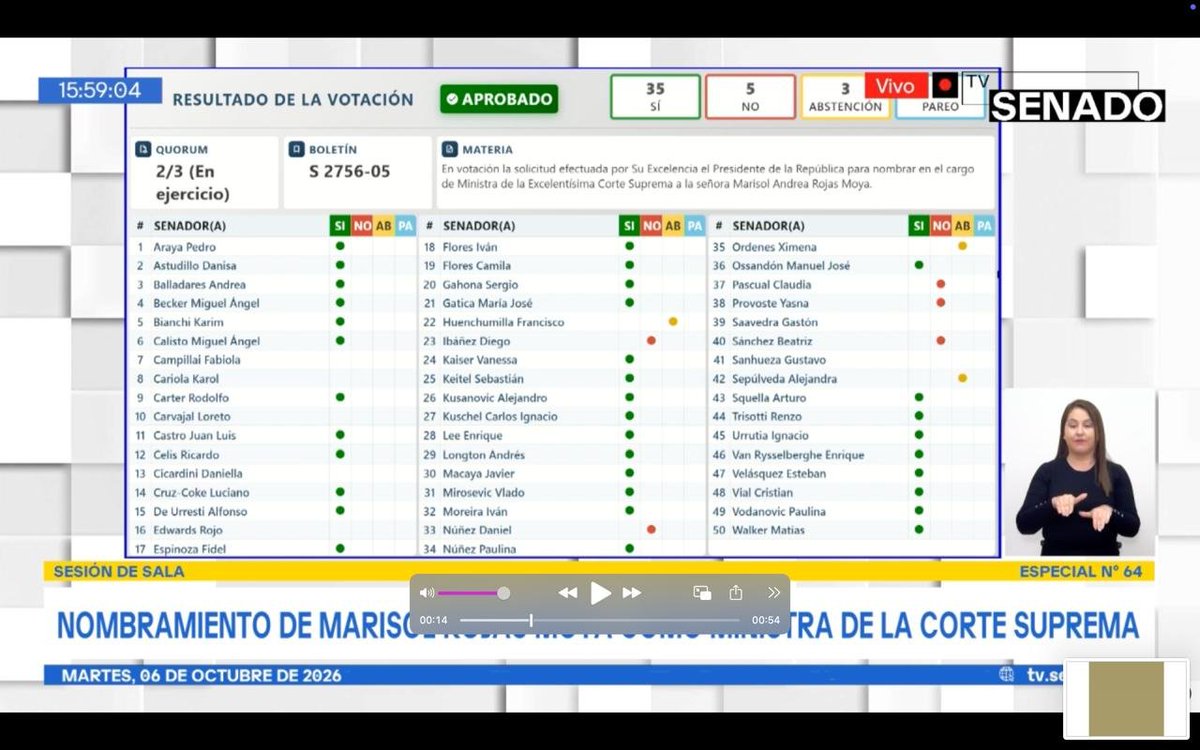Select senator row Kaiser Vanessa

click(562, 360)
